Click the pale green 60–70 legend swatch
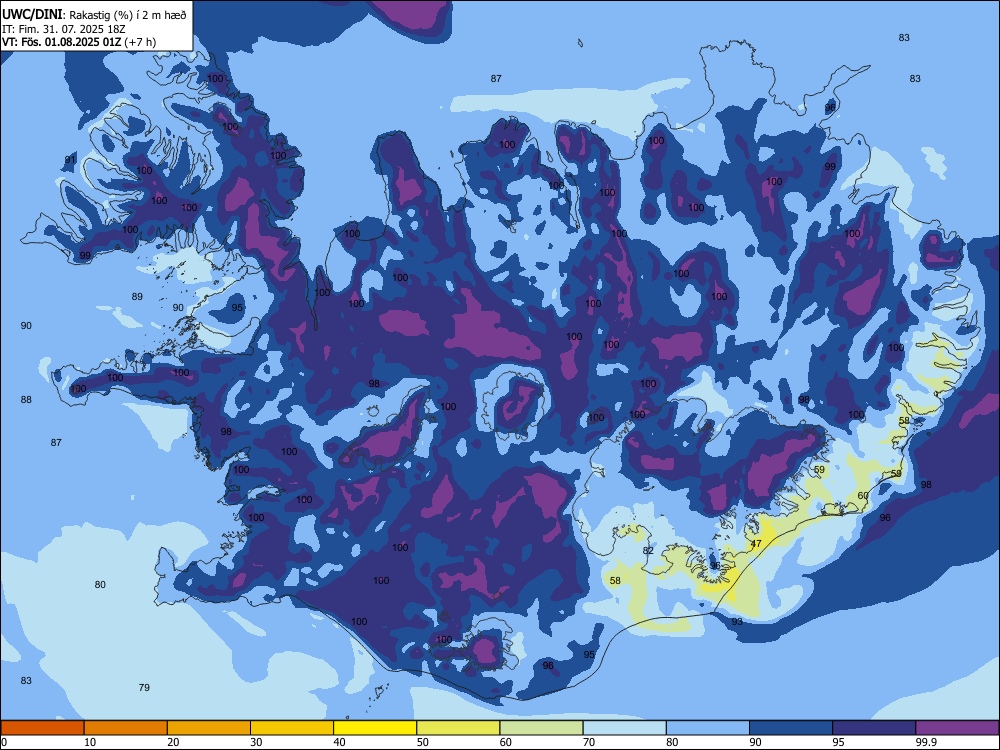This screenshot has width=1000, height=750. 541,728
